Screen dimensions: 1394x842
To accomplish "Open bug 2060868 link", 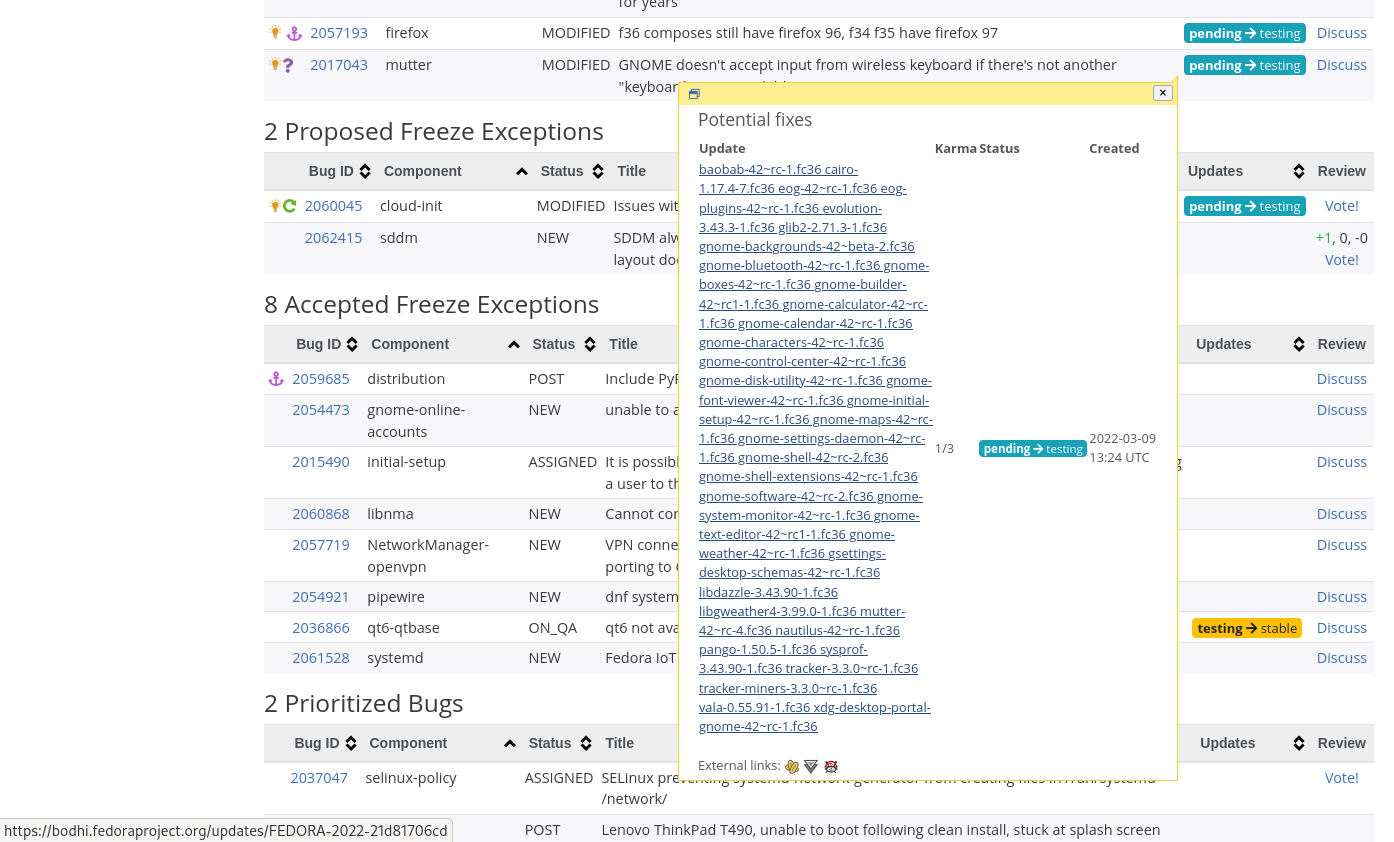I will point(321,514).
